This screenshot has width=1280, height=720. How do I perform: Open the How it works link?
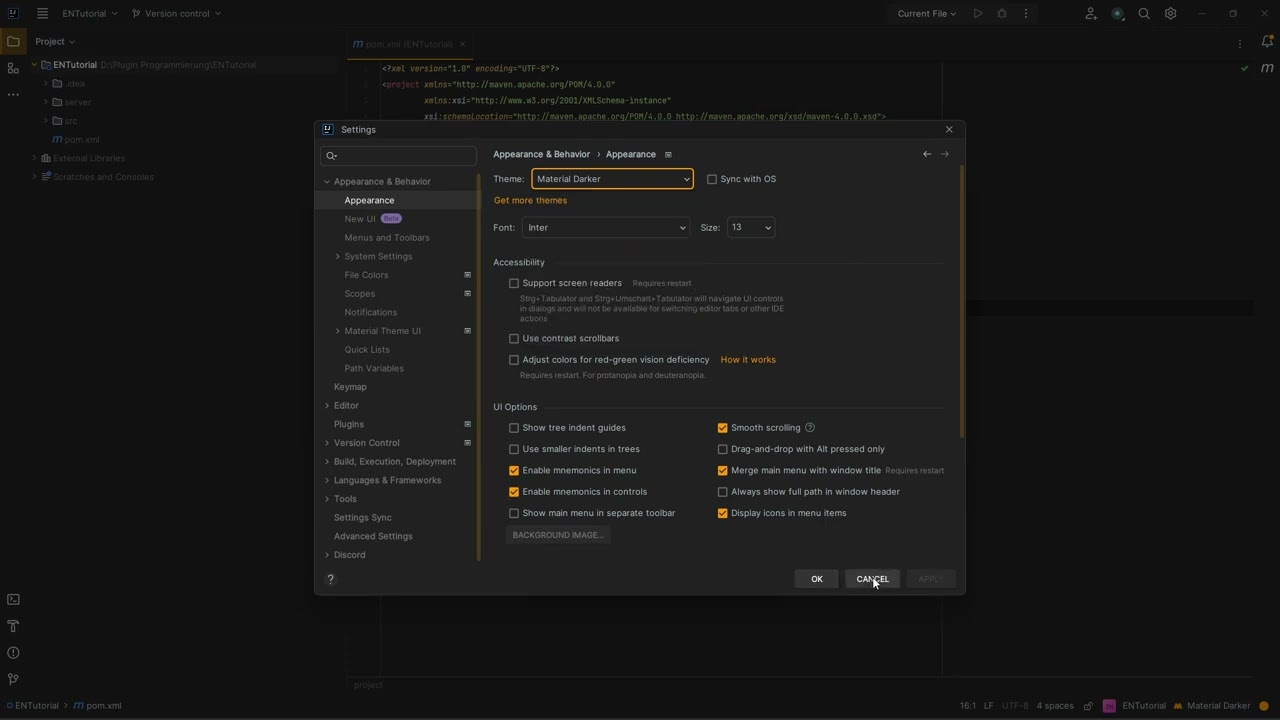748,360
